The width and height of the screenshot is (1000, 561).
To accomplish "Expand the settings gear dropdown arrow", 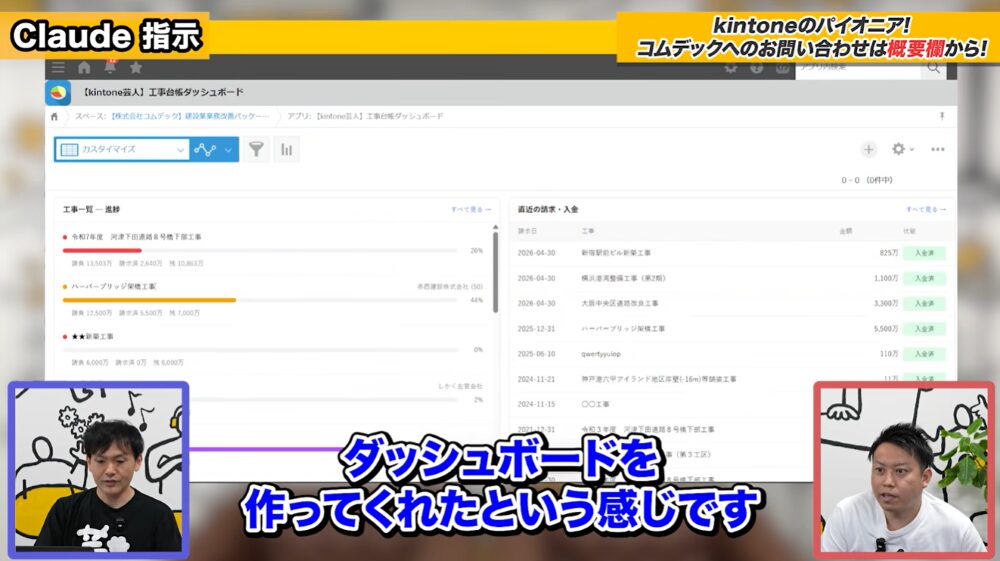I will click(x=912, y=149).
